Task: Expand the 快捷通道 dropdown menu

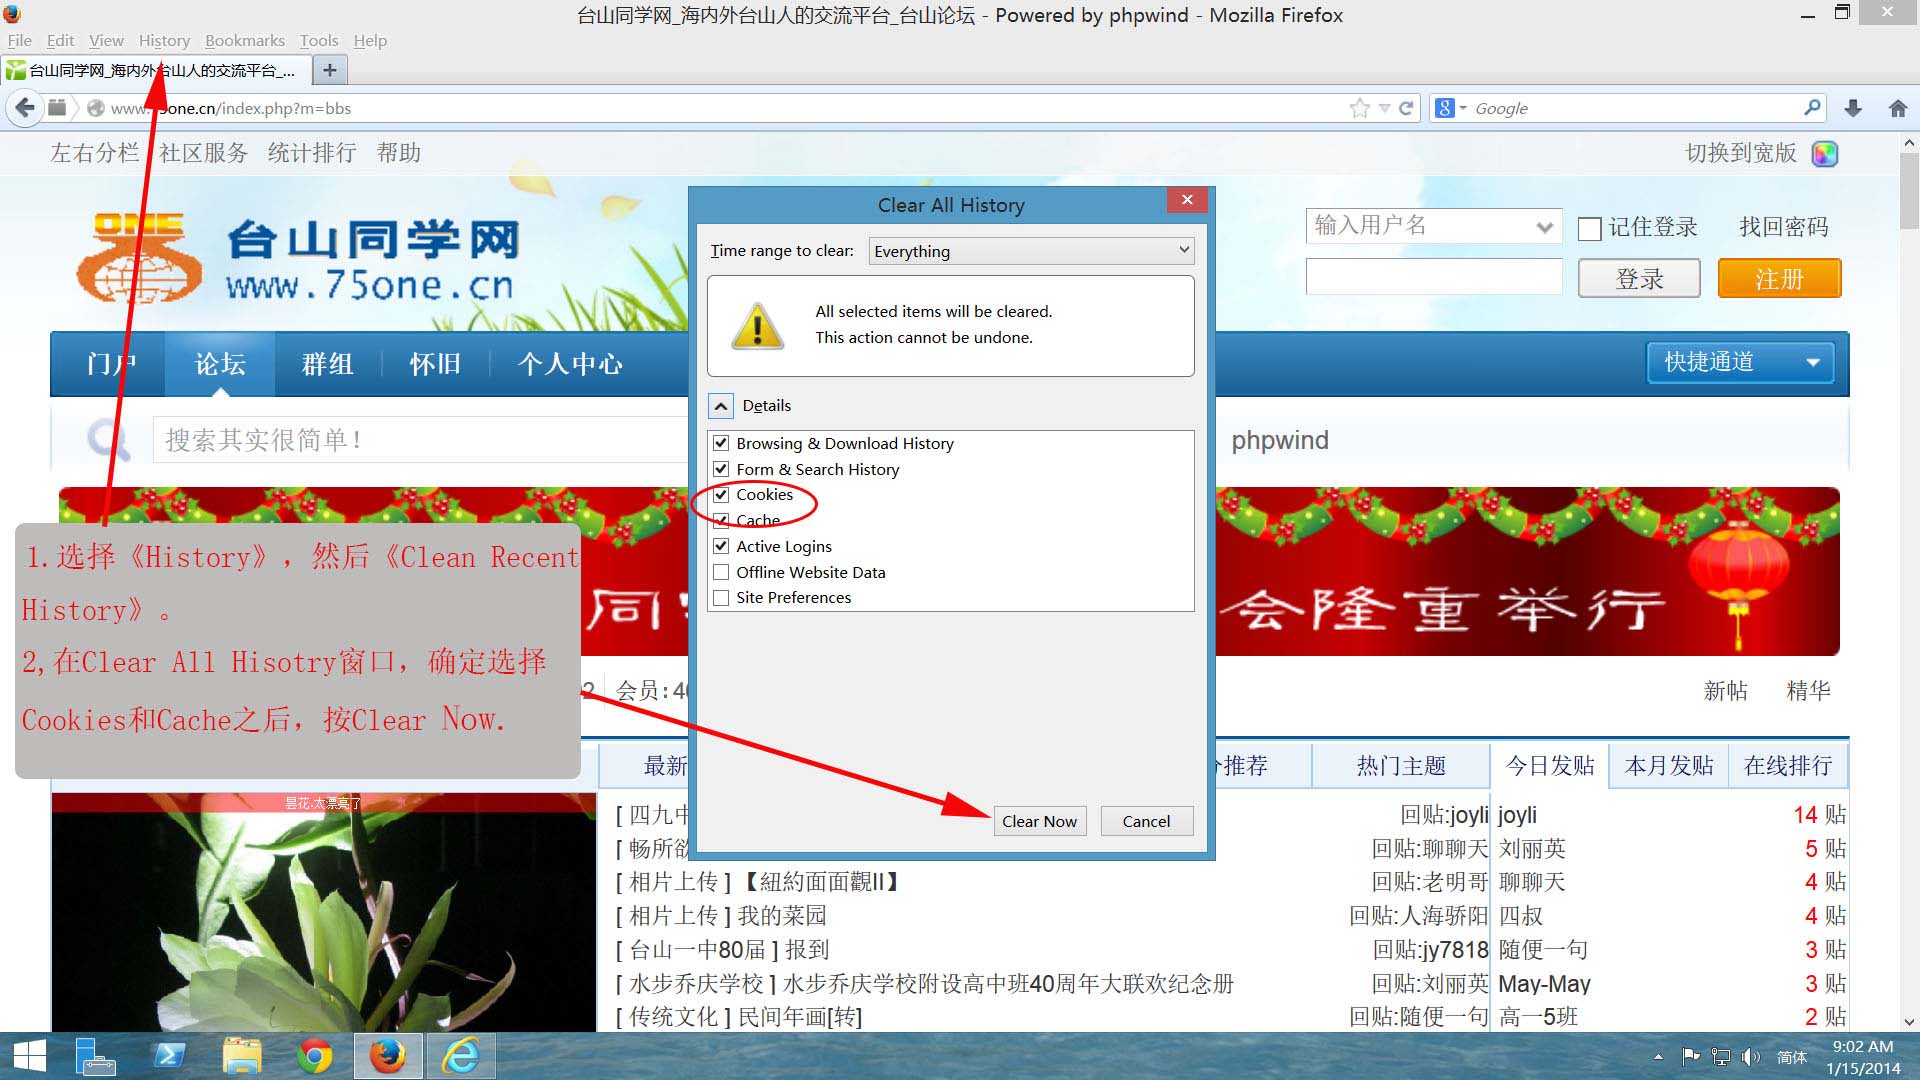Action: [x=1741, y=363]
